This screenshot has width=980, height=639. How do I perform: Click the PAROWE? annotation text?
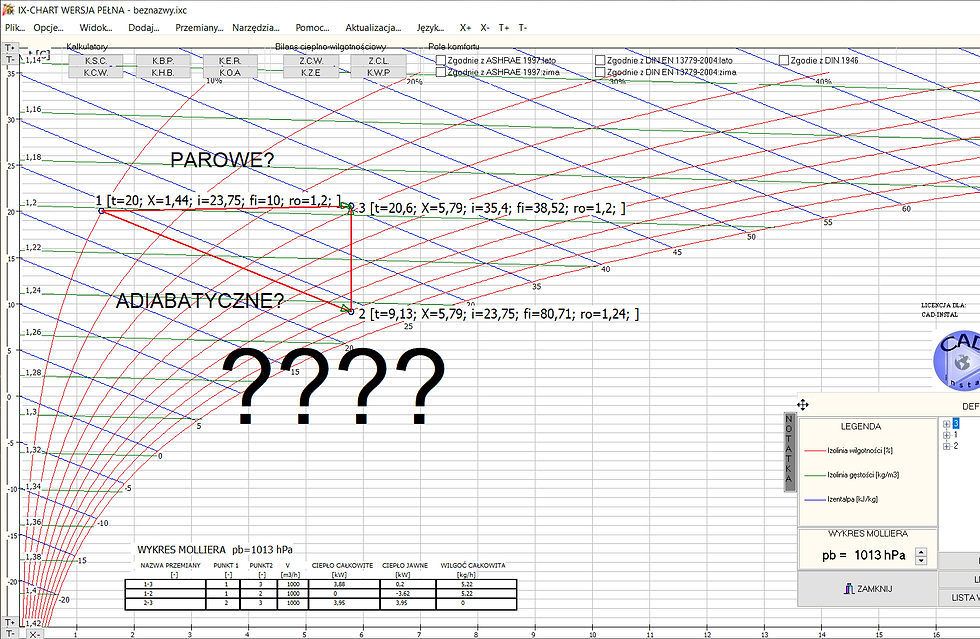(222, 160)
